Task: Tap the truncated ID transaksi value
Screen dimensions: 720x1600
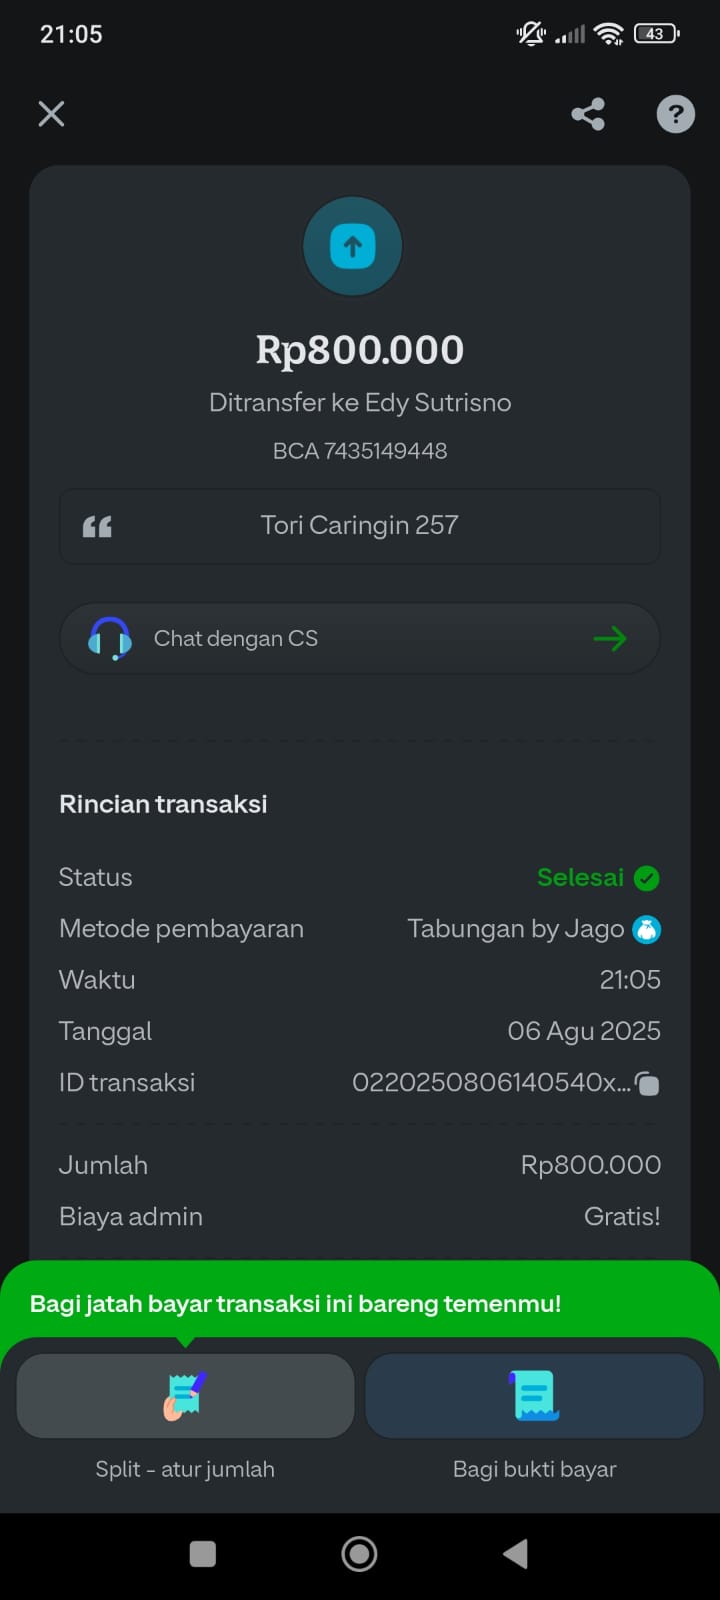Action: 490,1083
